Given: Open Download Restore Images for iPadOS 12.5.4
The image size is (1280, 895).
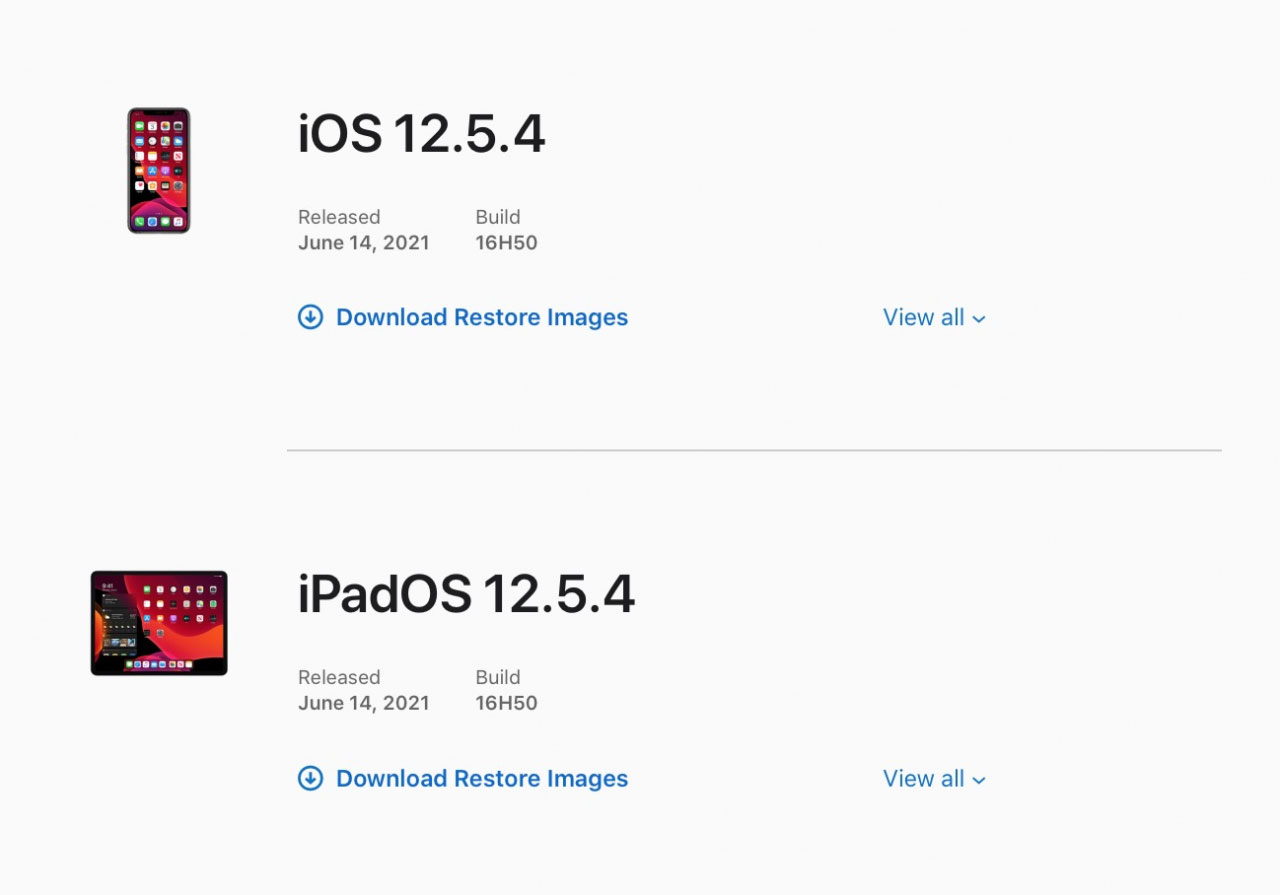Looking at the screenshot, I should (482, 778).
